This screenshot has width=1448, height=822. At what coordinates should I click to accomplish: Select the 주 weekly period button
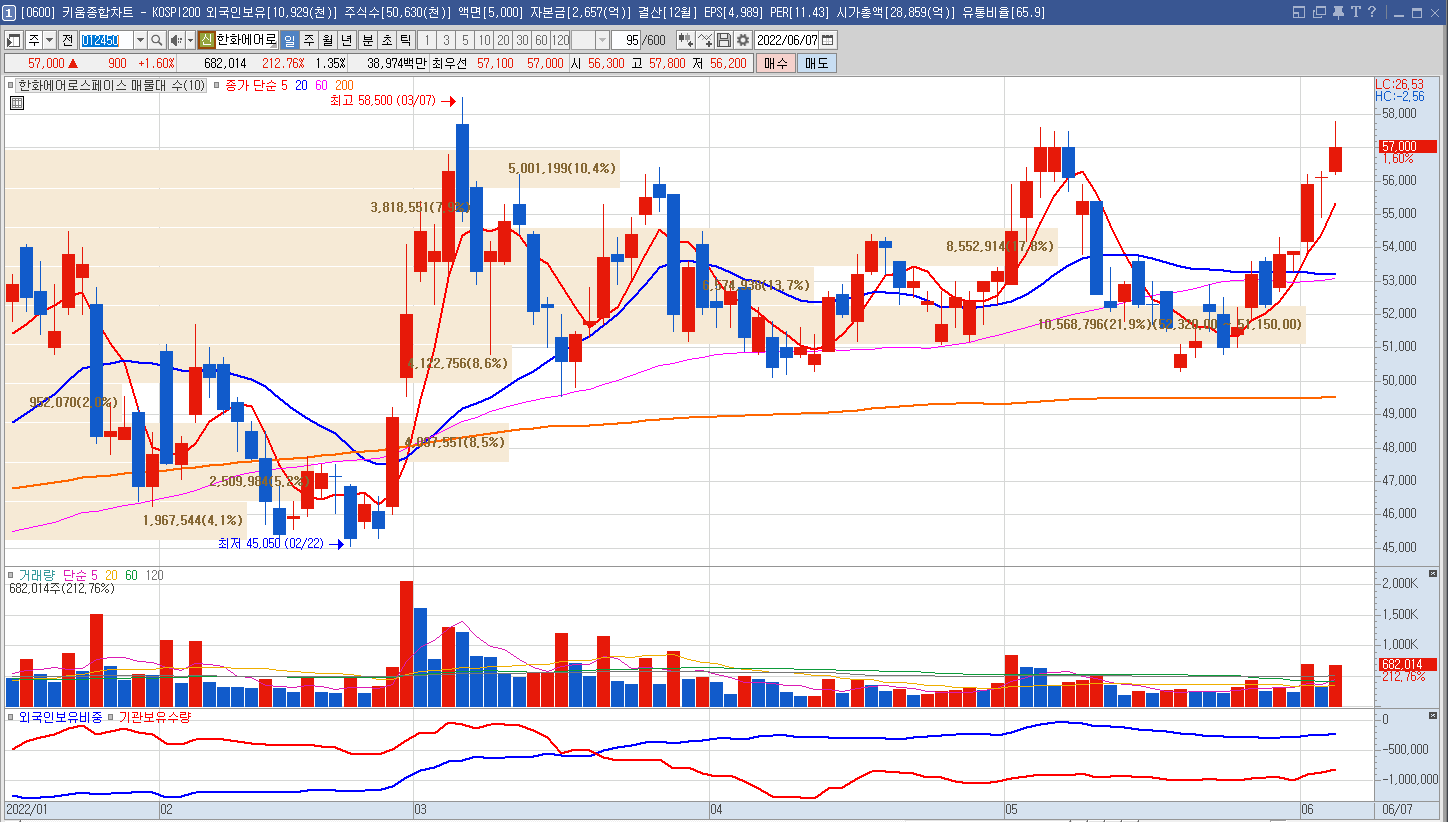(309, 40)
